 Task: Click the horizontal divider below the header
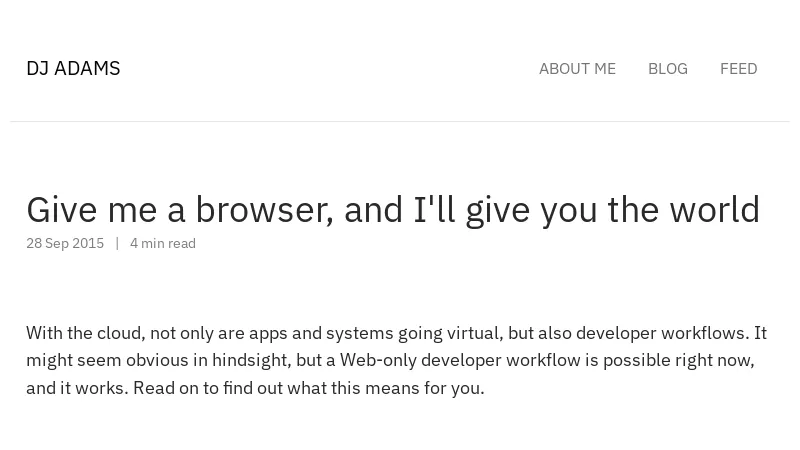click(x=400, y=121)
